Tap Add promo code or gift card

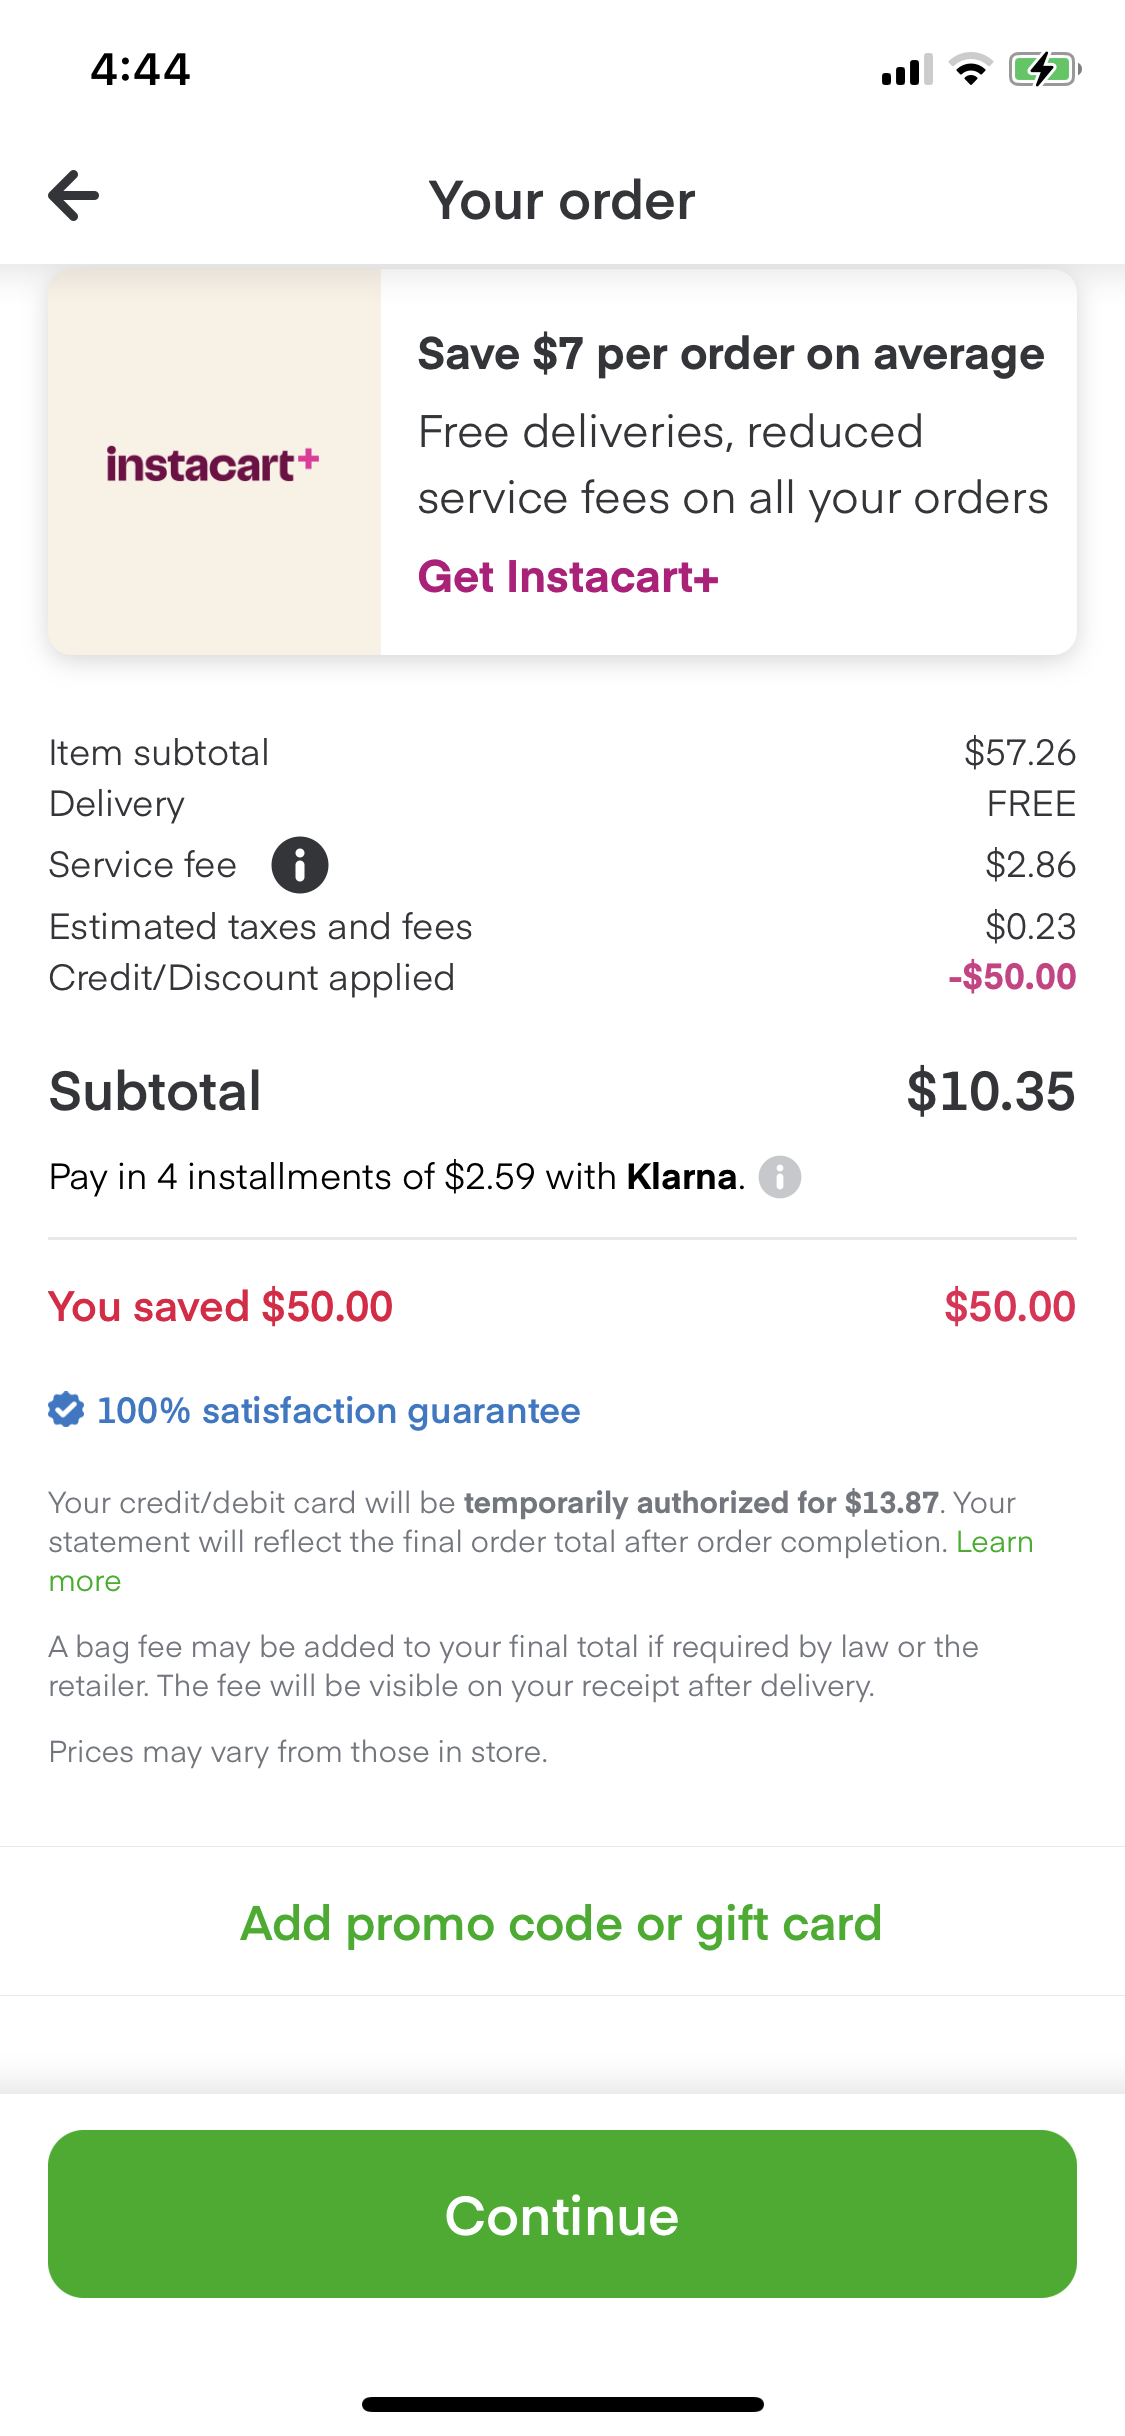tap(562, 1923)
